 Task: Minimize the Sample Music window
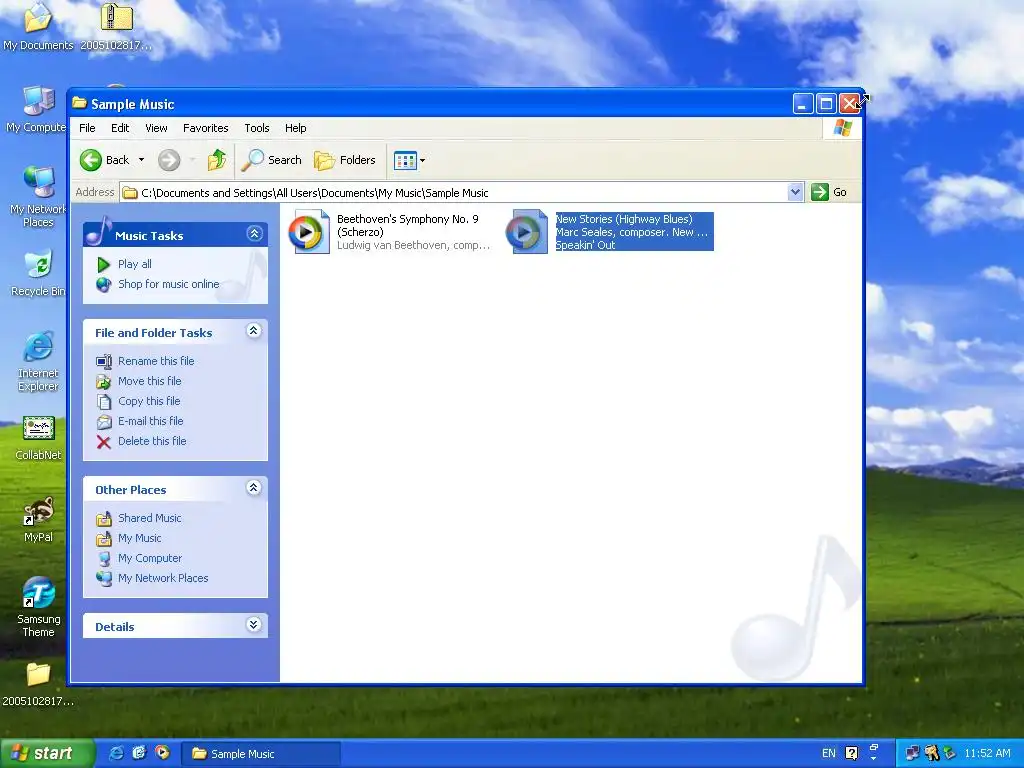pyautogui.click(x=803, y=104)
